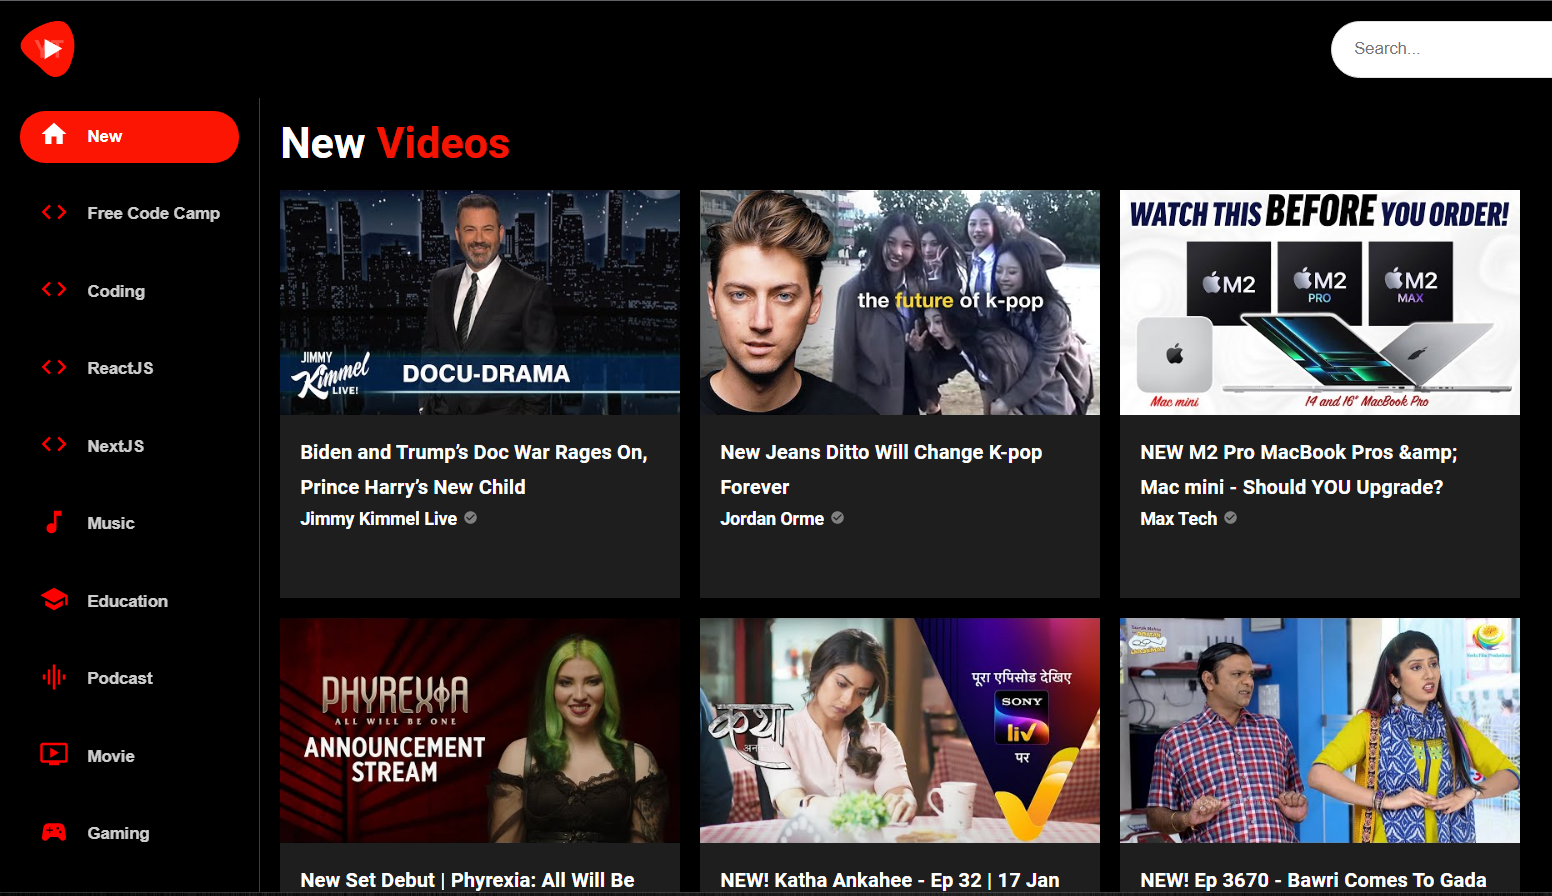Open Biden and Trump's Doc War title
Viewport: 1552px width, 896px height.
(474, 470)
